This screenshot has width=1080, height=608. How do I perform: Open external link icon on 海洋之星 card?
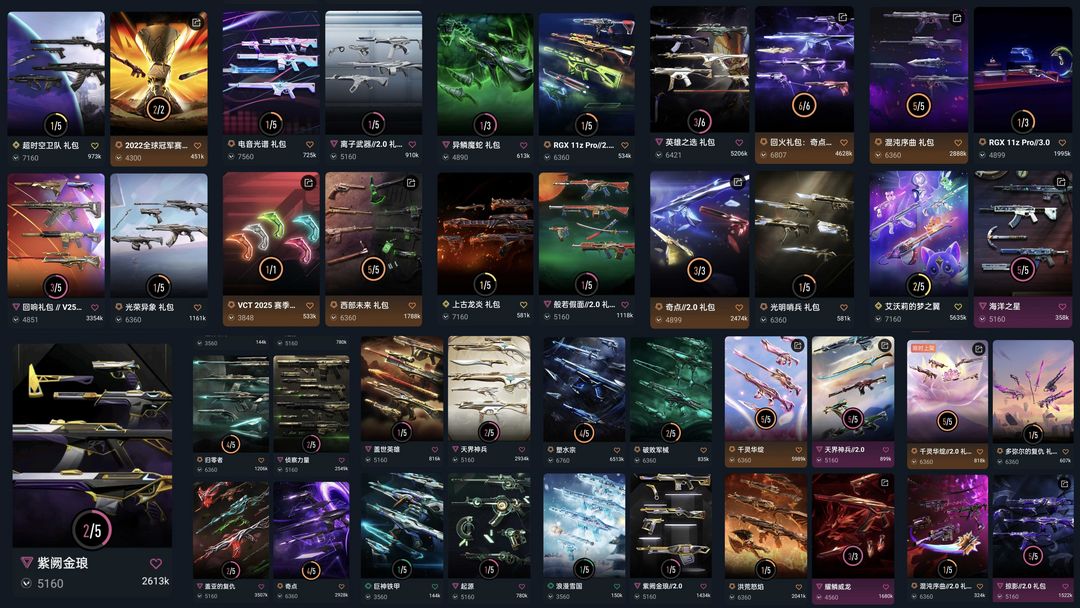click(x=1061, y=182)
